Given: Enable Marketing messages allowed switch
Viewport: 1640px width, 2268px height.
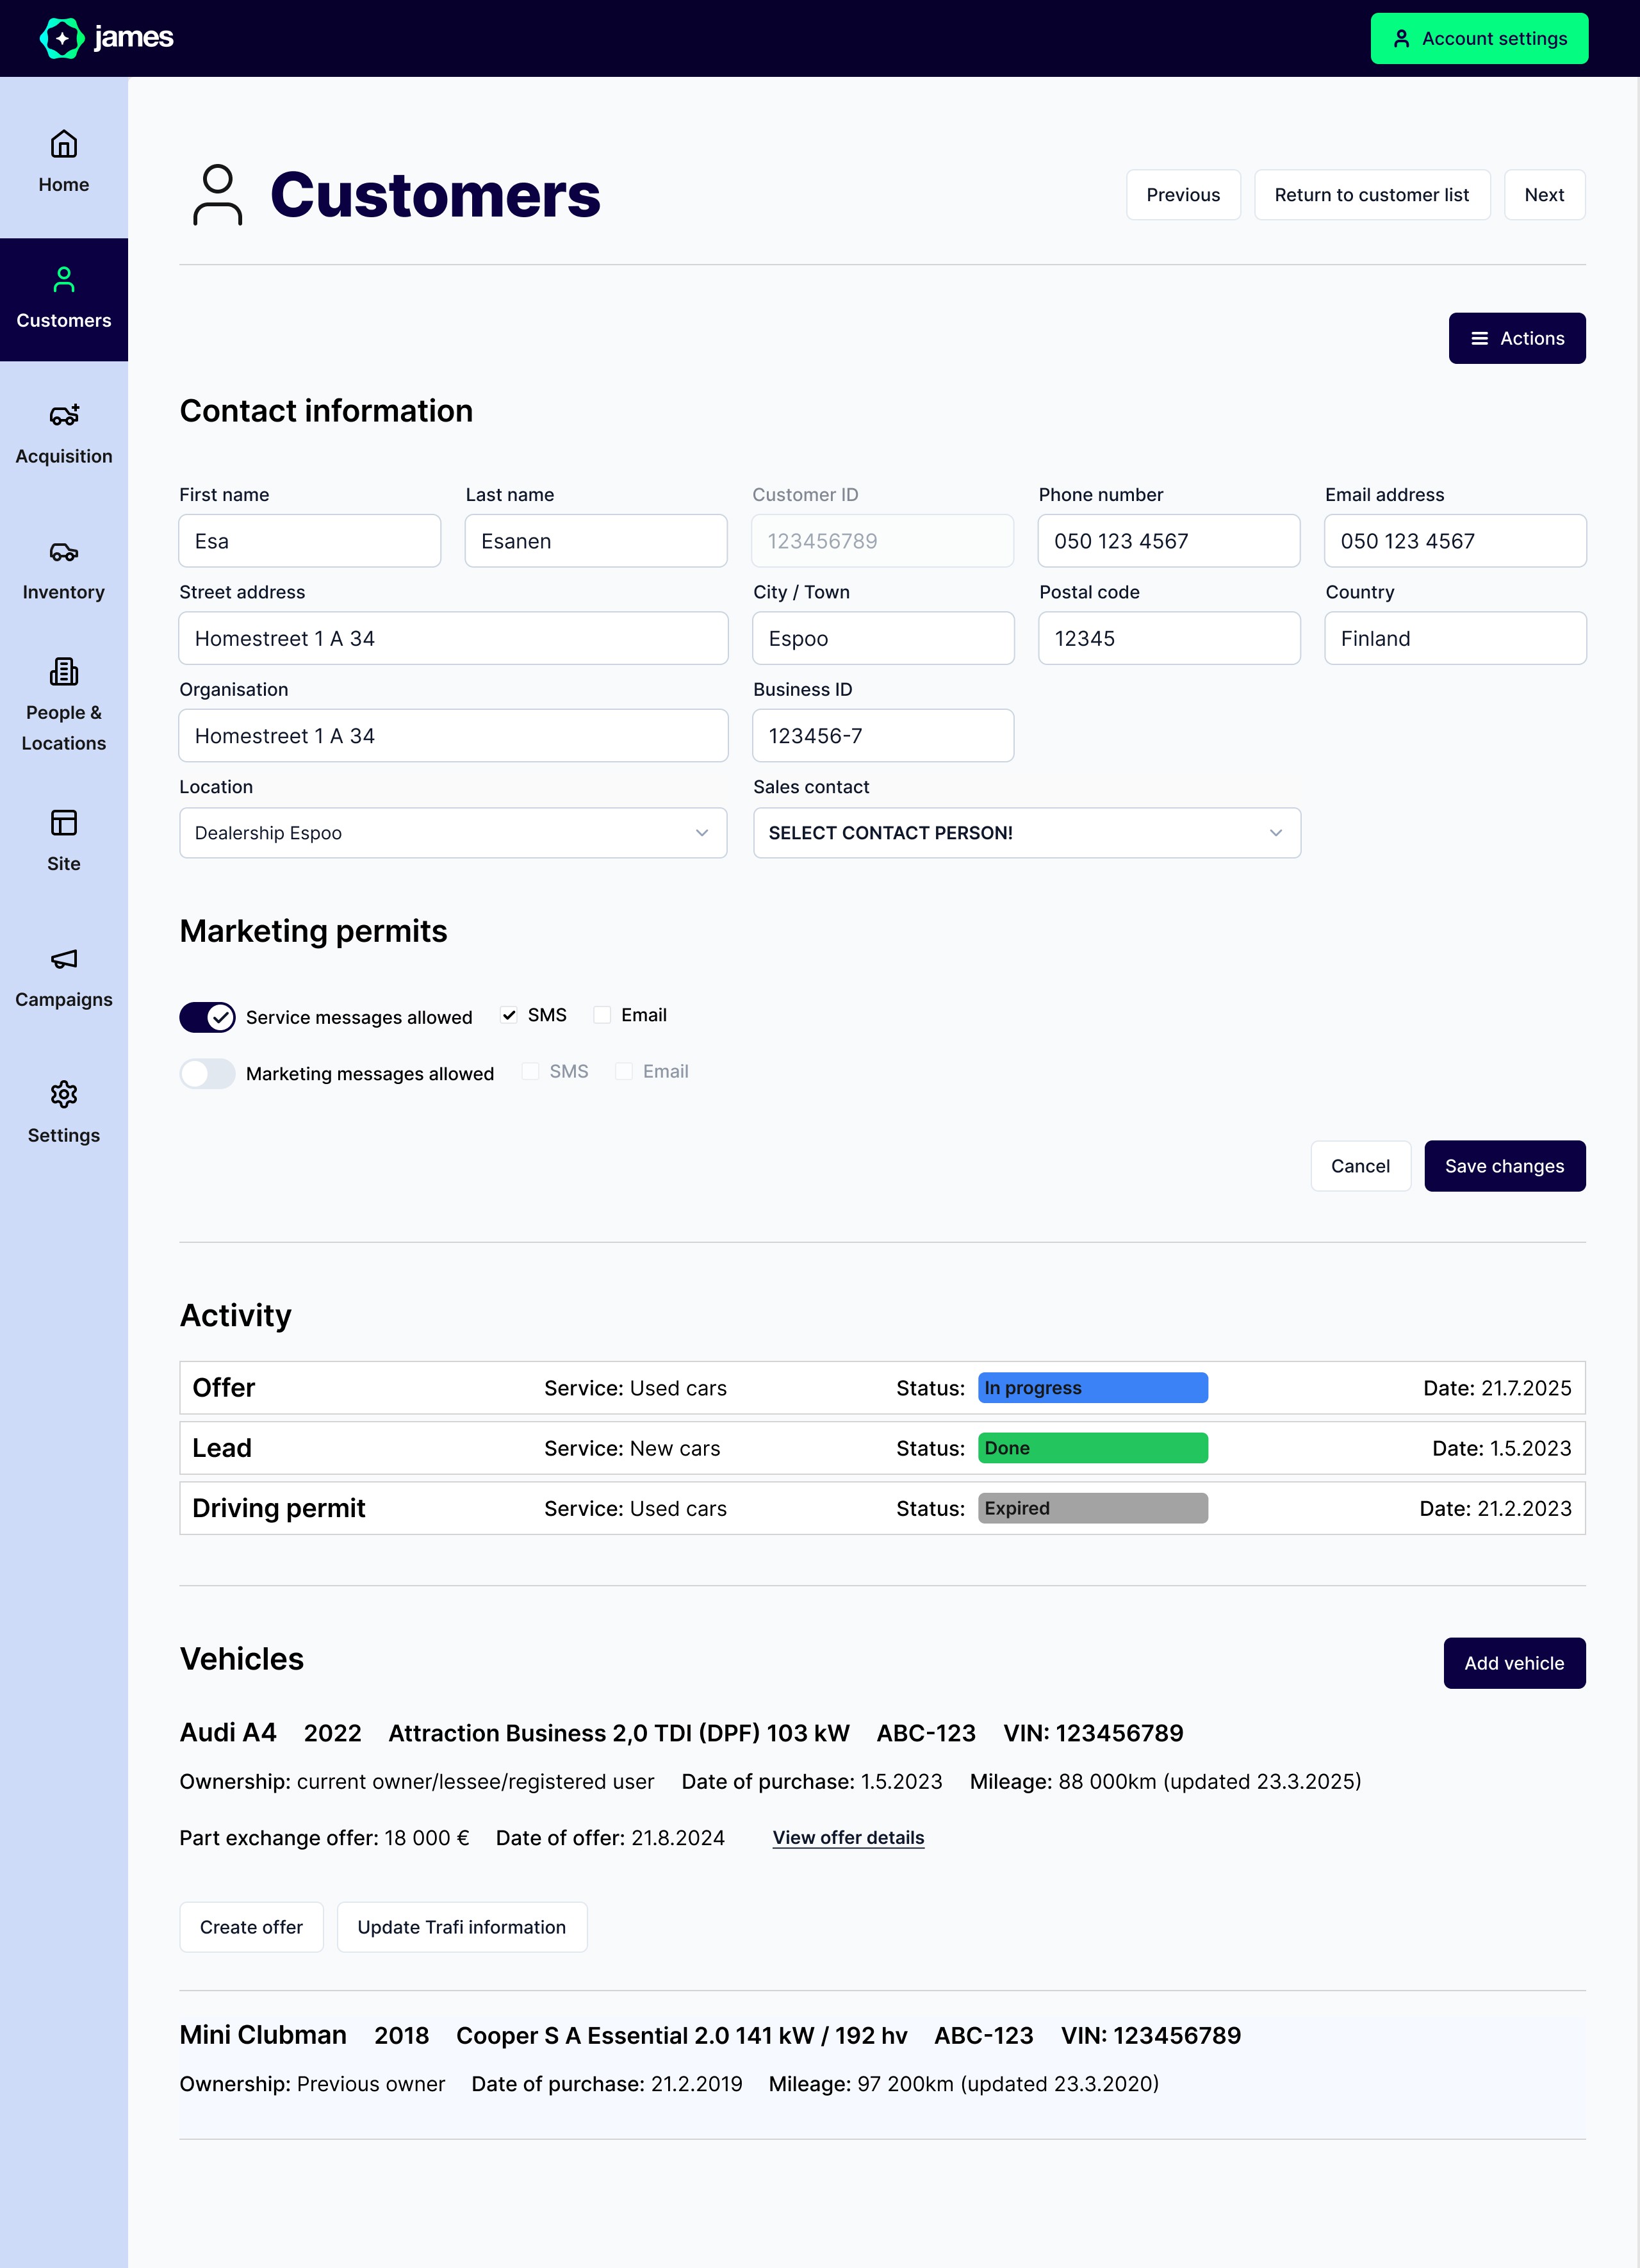Looking at the screenshot, I should pos(207,1073).
